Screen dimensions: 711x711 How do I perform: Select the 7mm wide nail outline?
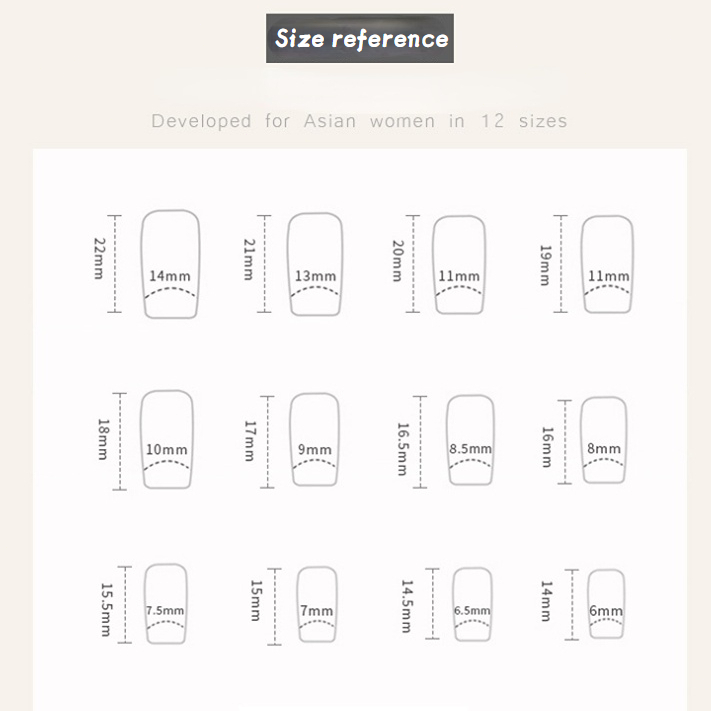(316, 603)
